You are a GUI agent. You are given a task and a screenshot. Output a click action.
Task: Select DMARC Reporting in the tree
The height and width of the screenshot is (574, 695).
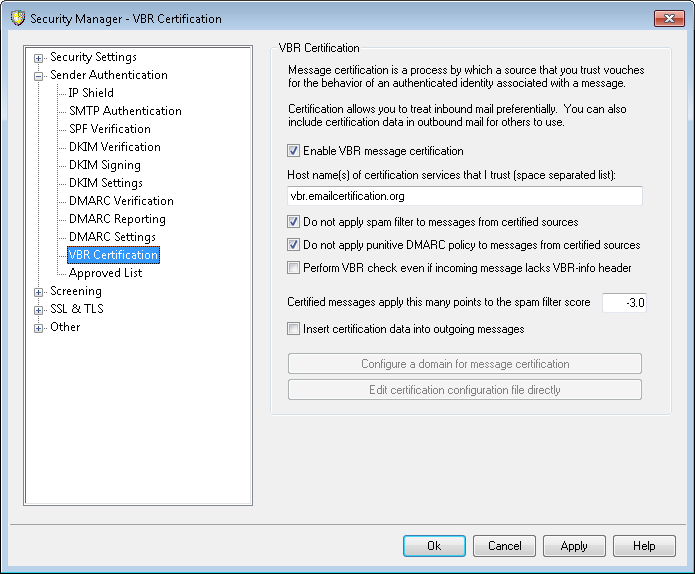[117, 219]
